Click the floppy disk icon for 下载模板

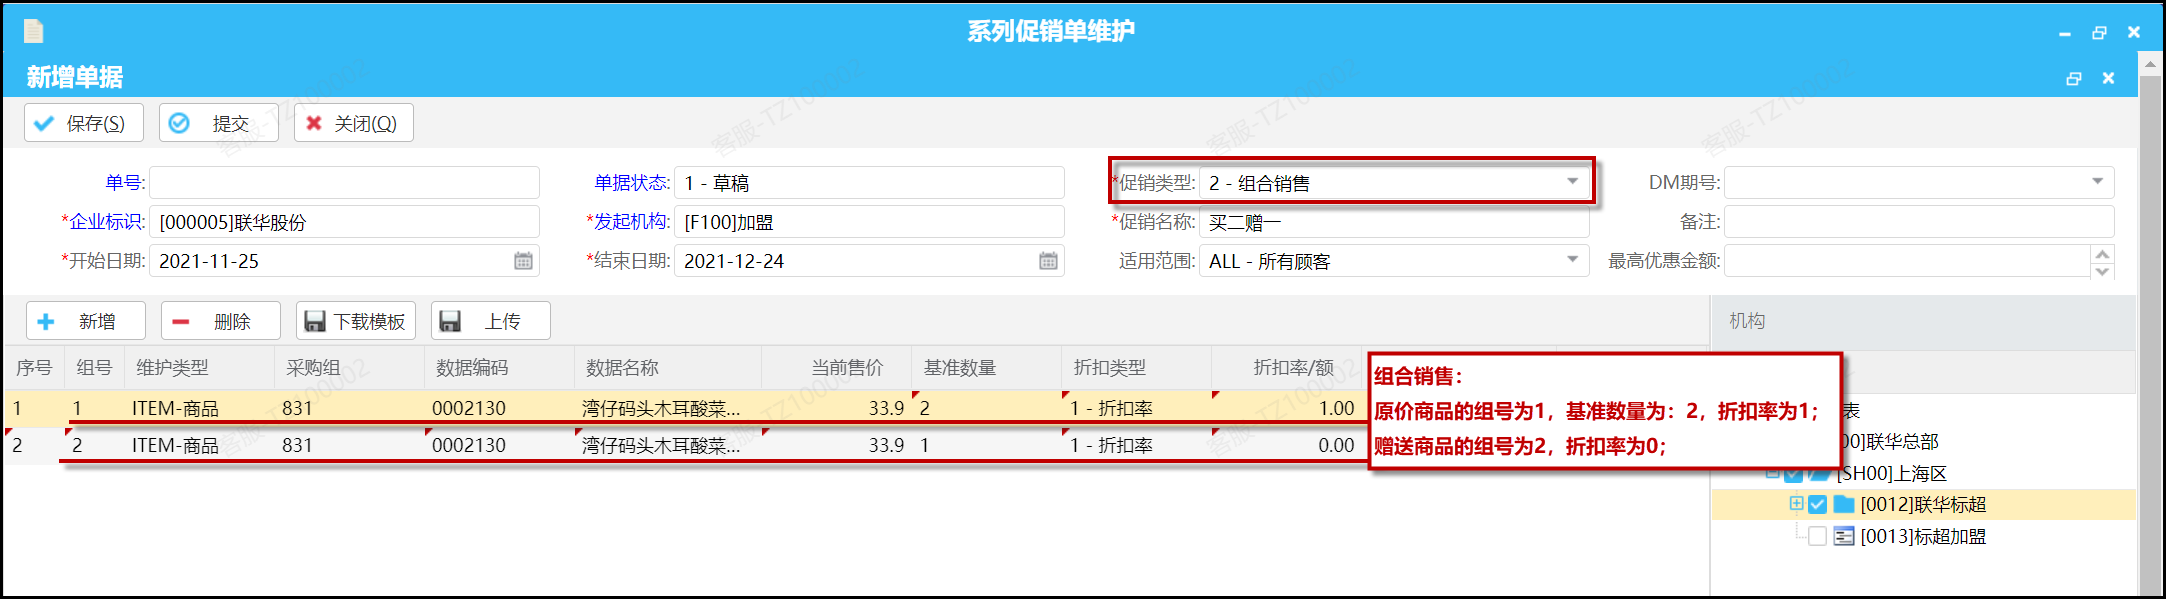315,321
